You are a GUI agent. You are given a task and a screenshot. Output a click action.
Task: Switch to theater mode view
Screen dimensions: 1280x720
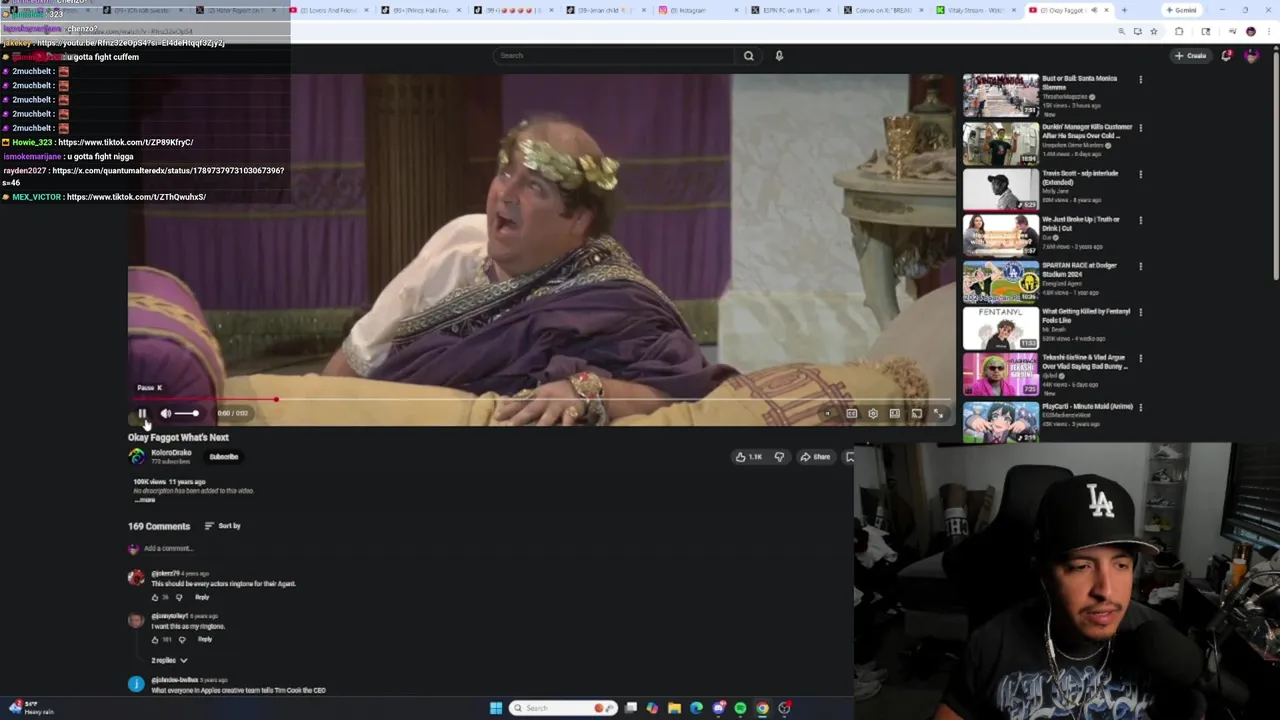pyautogui.click(x=895, y=413)
